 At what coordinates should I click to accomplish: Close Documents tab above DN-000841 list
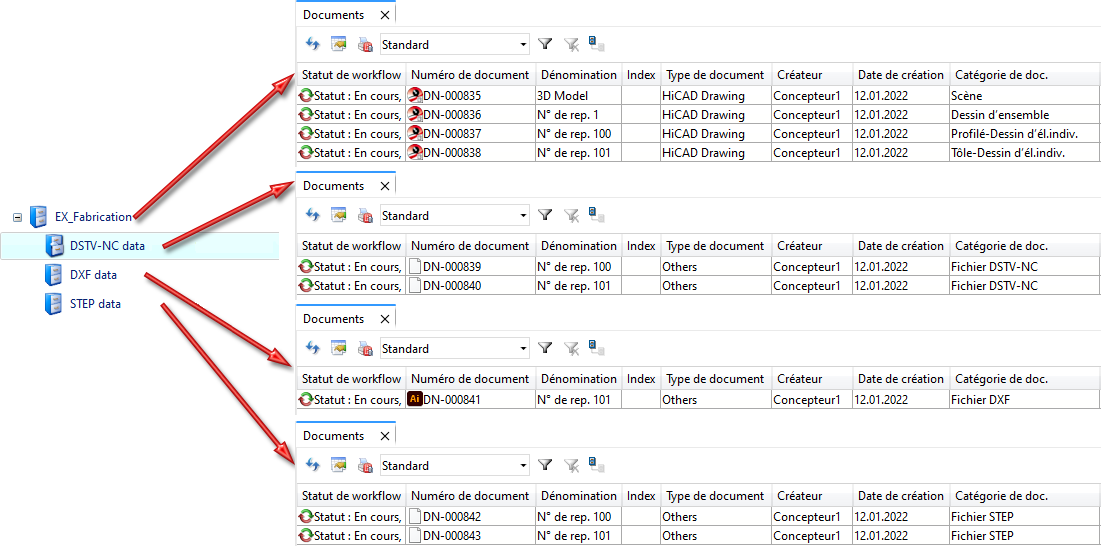(x=384, y=318)
